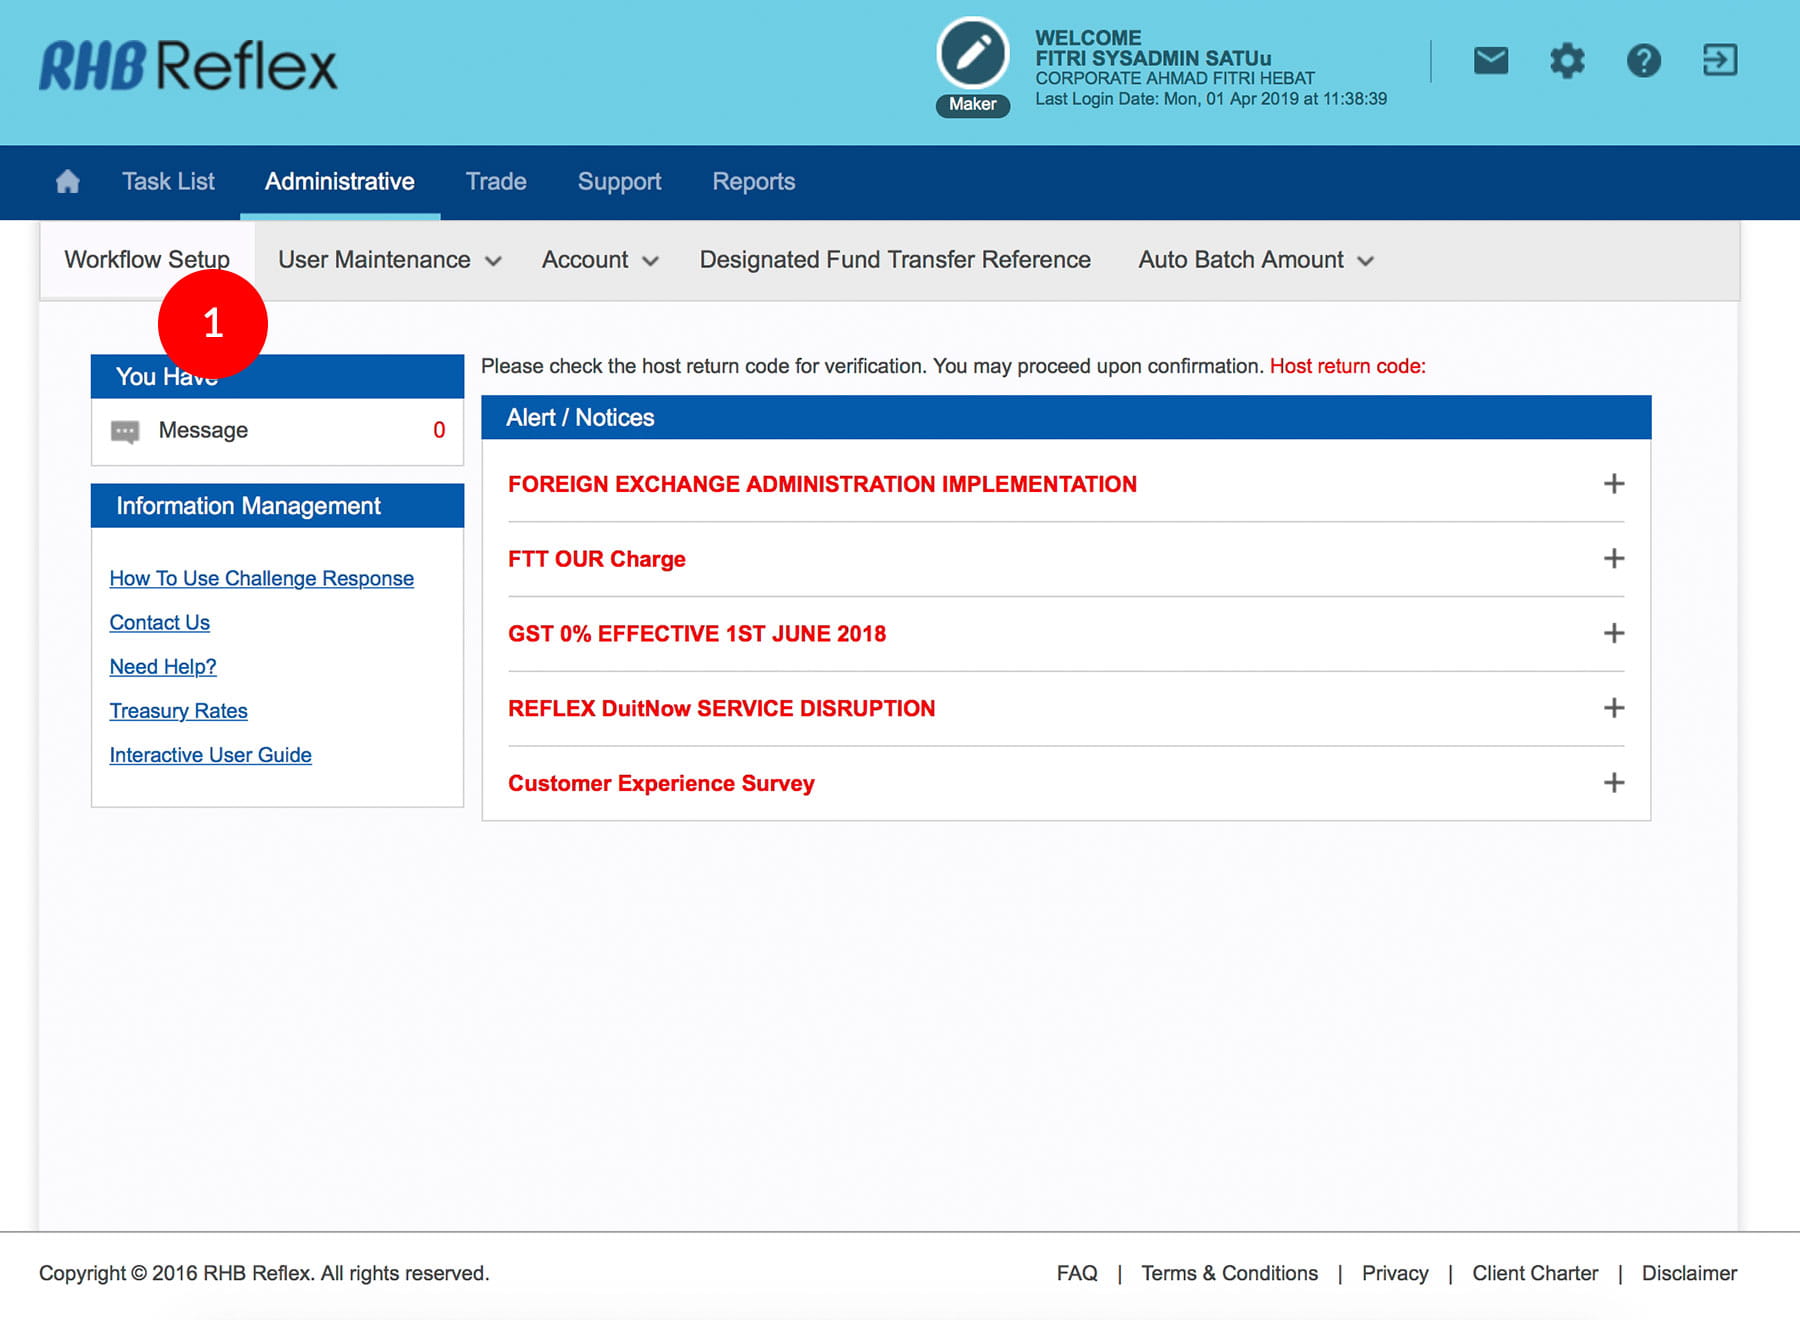Click the home icon in navigation bar

click(67, 181)
